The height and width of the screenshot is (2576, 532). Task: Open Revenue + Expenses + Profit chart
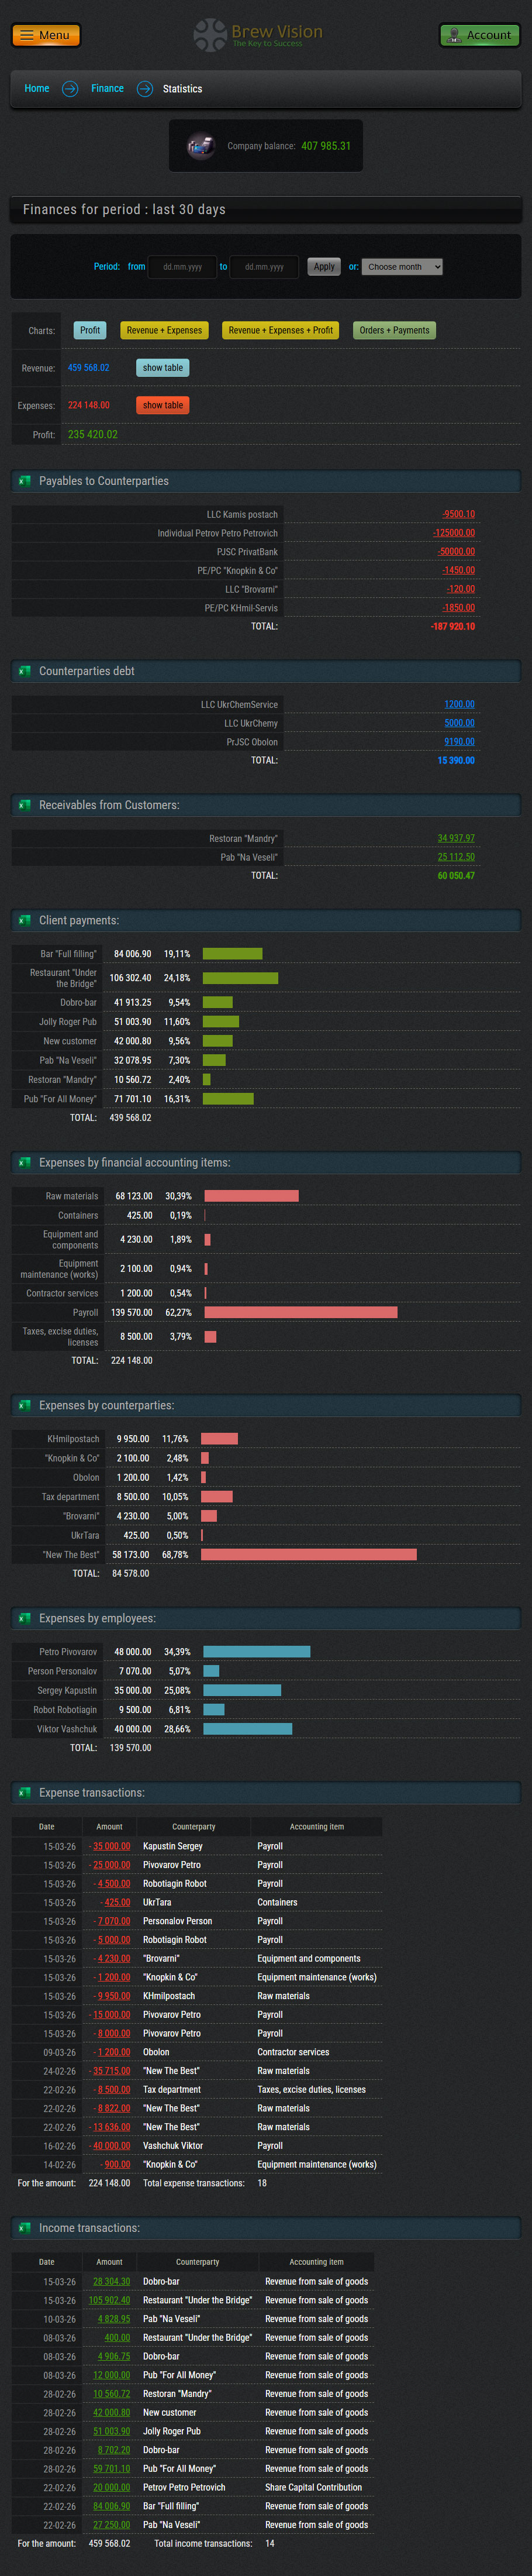pyautogui.click(x=280, y=330)
